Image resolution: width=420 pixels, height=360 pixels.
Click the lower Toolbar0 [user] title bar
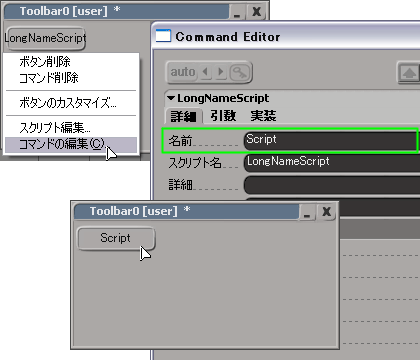point(186,212)
